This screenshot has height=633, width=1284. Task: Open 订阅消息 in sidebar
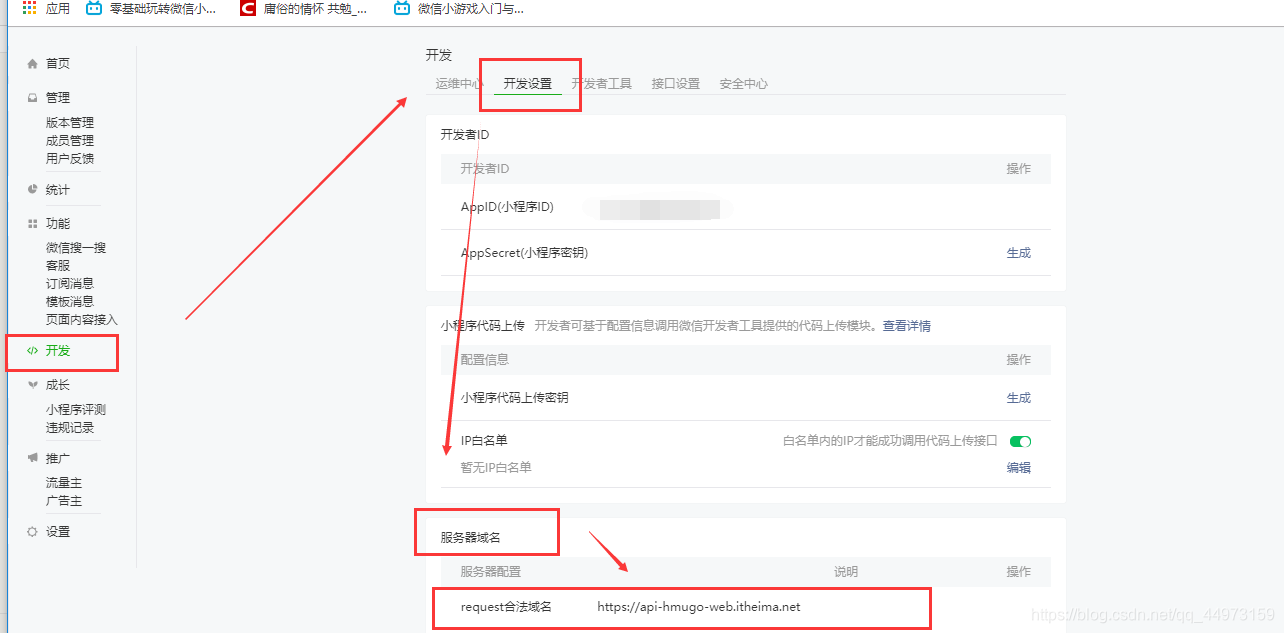70,284
